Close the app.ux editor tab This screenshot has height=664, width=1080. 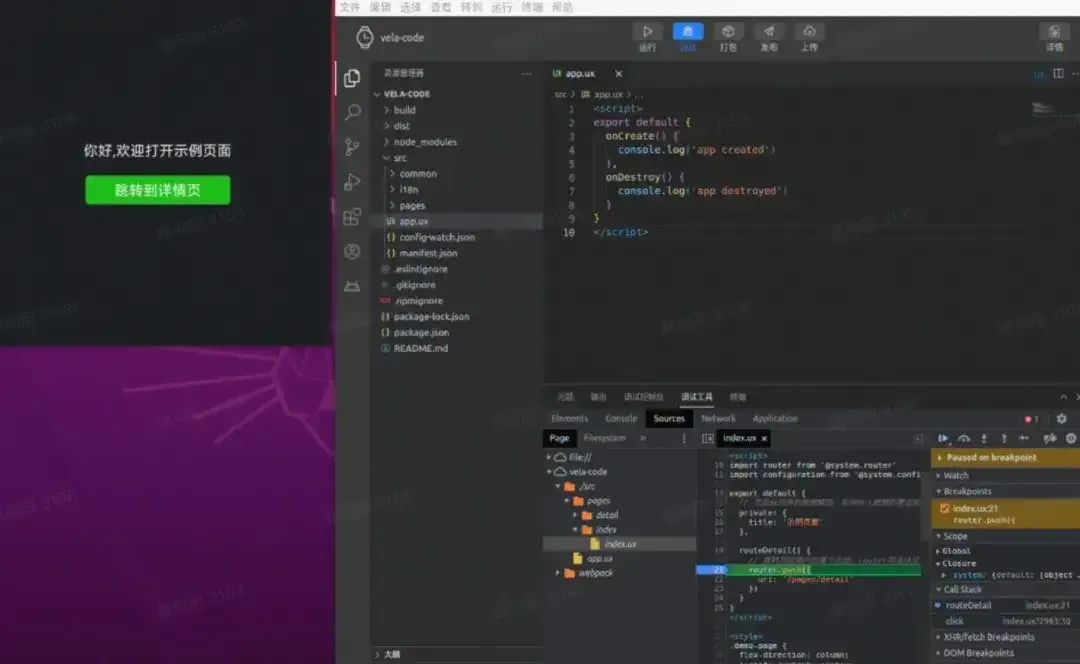[x=619, y=74]
